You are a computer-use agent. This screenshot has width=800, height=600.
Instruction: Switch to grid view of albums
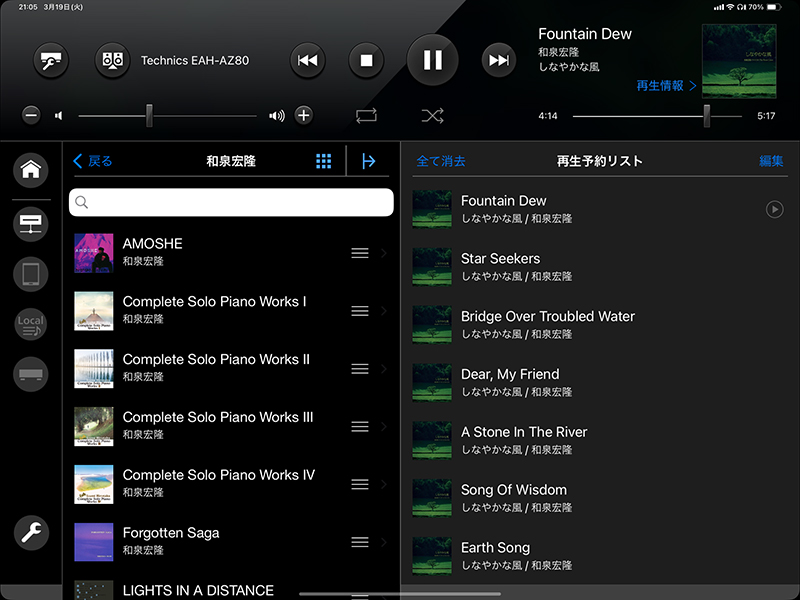point(323,161)
